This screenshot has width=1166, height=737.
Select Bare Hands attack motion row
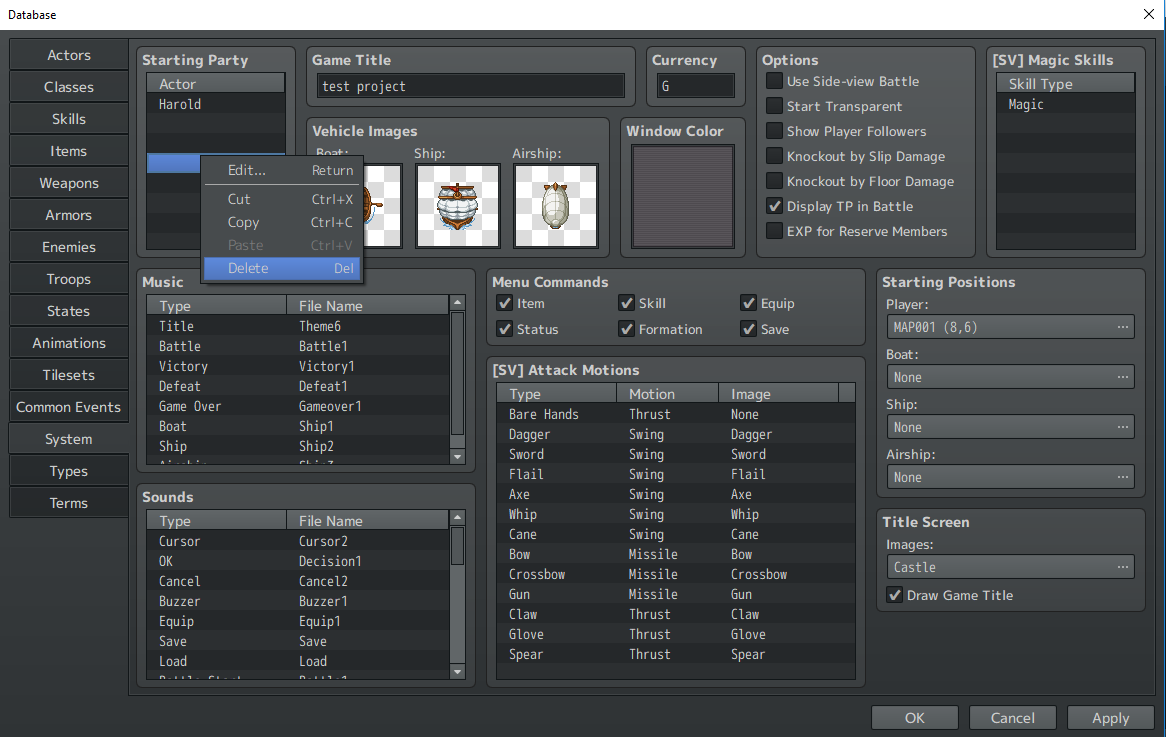676,414
